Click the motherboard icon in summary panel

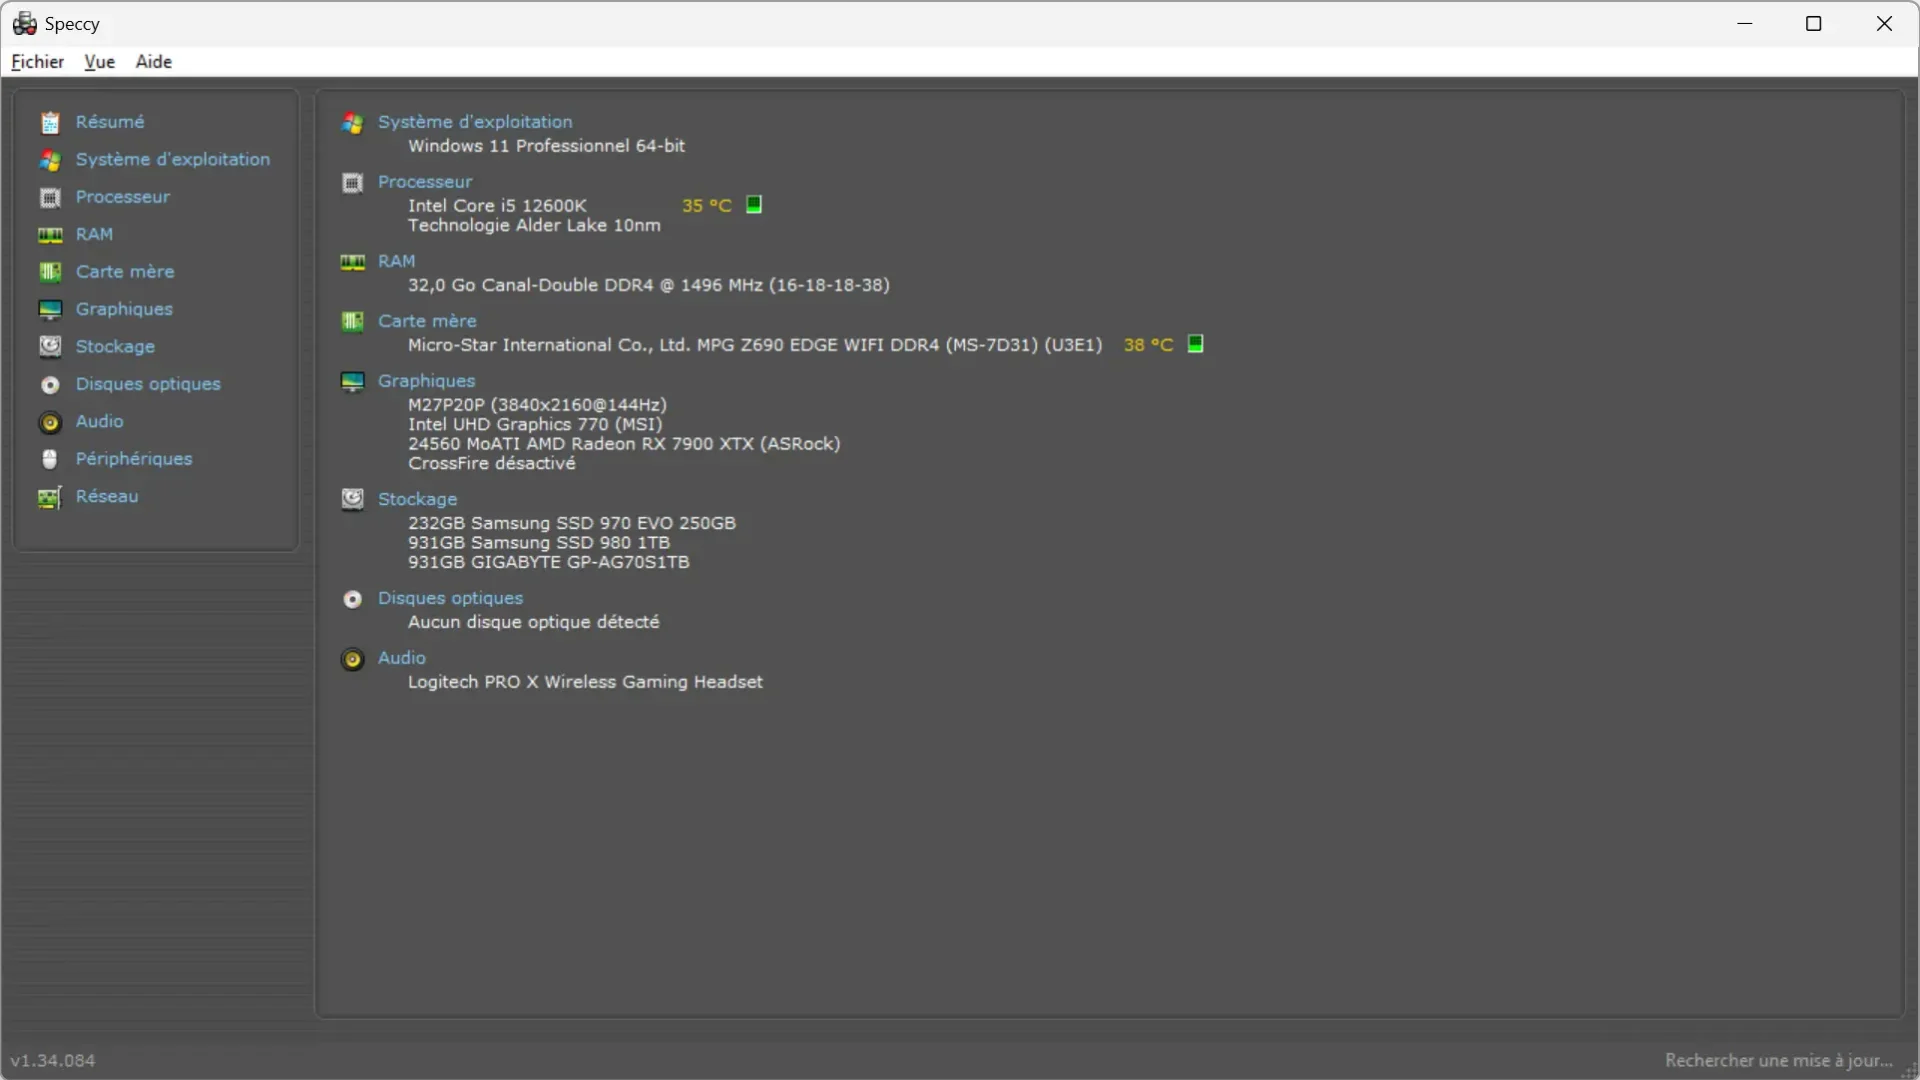coord(352,322)
